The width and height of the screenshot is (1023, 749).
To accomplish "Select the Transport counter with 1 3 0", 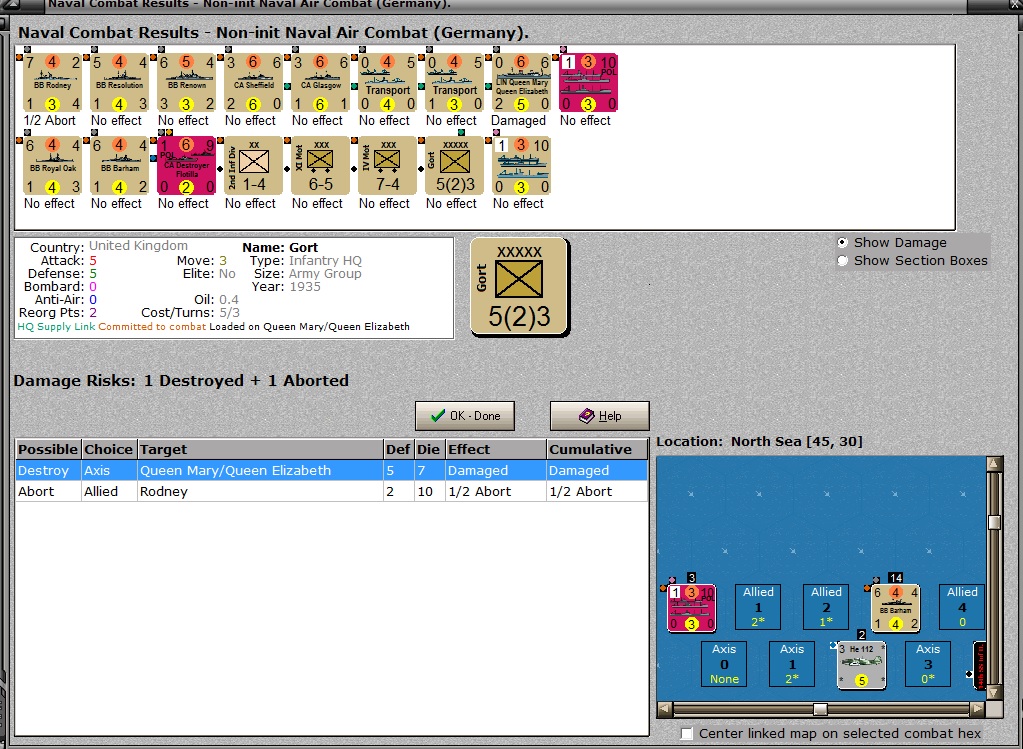I will [x=454, y=83].
